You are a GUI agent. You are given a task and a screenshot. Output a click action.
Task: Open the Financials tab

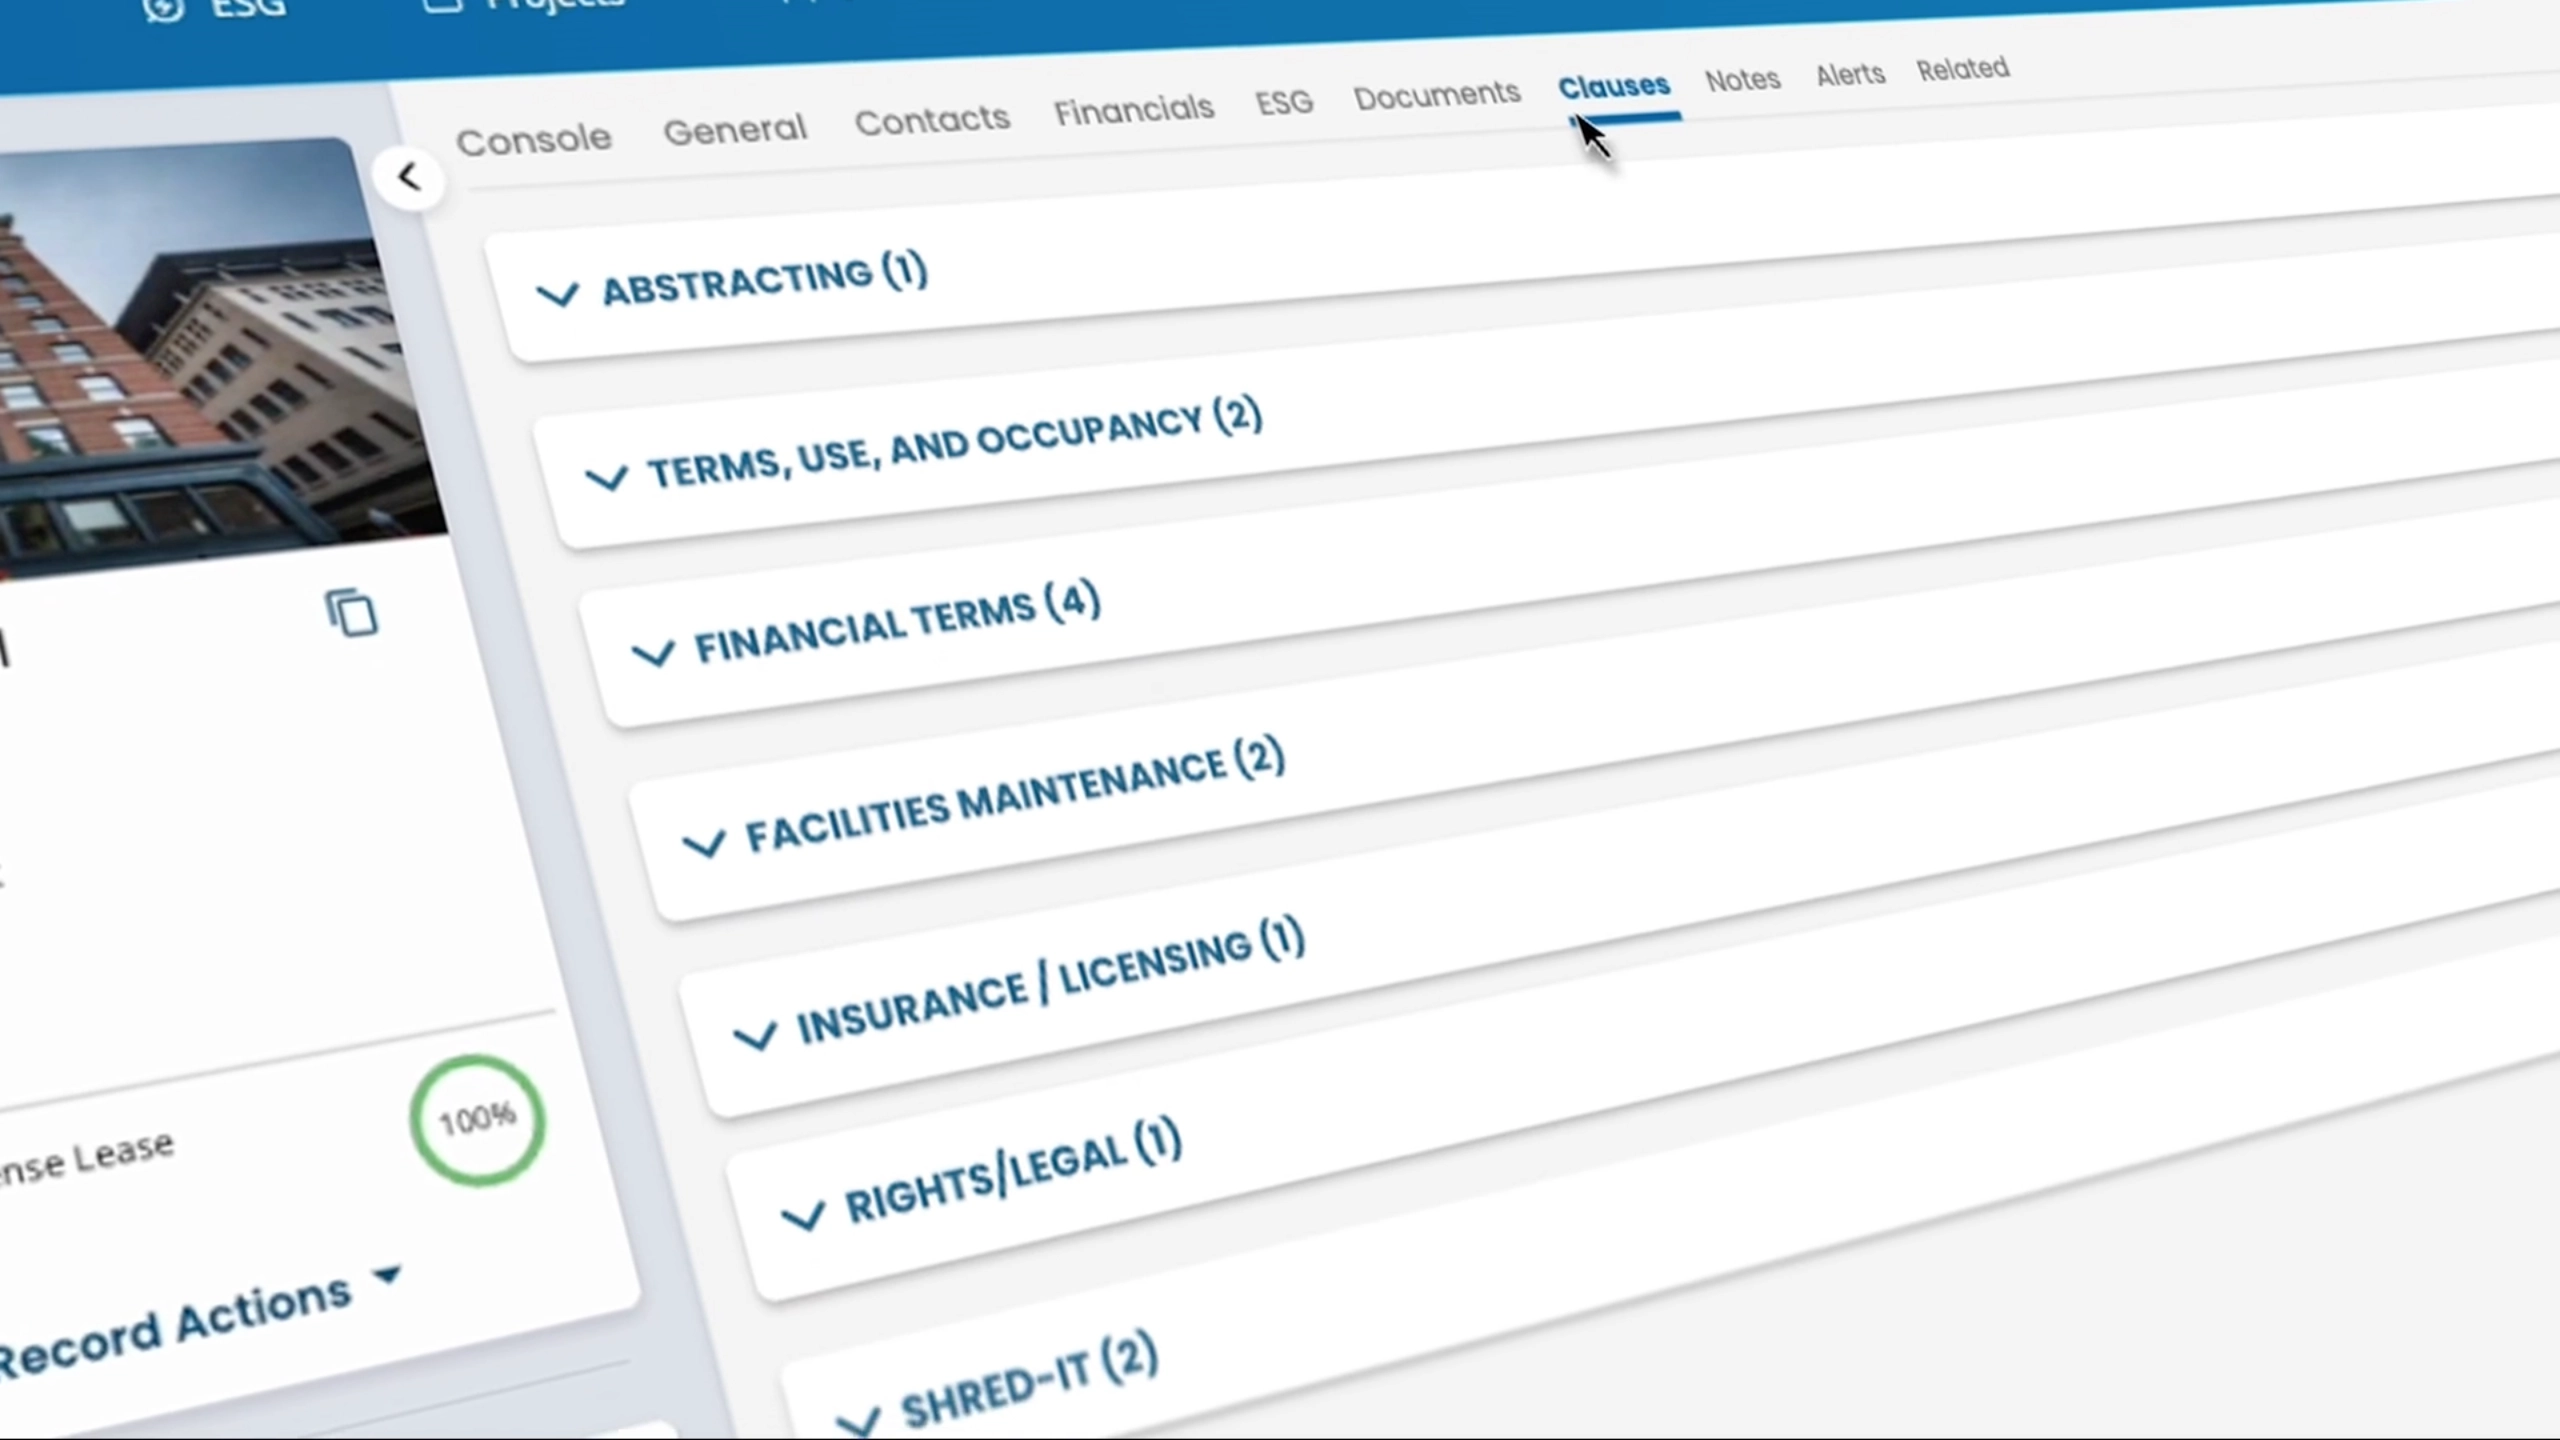click(x=1134, y=110)
